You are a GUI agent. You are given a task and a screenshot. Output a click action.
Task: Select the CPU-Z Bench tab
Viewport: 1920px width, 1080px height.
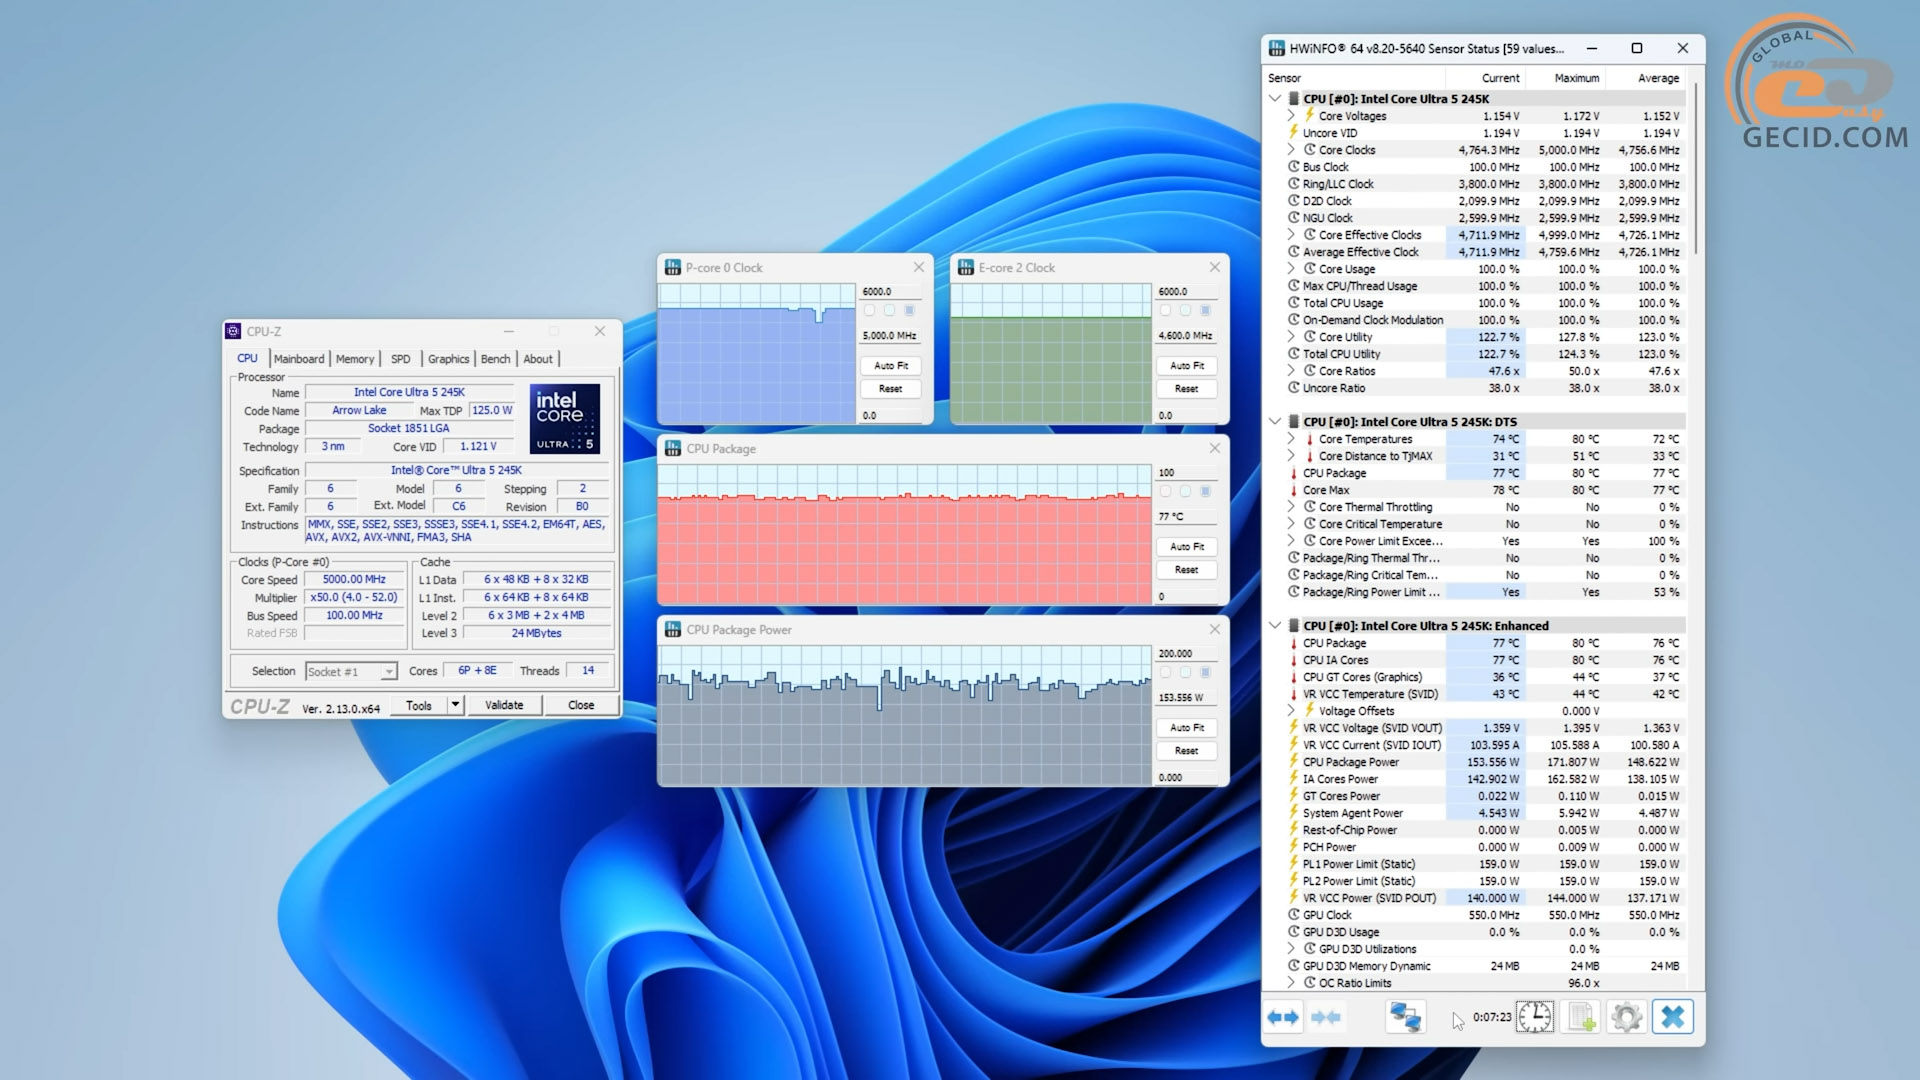click(495, 359)
